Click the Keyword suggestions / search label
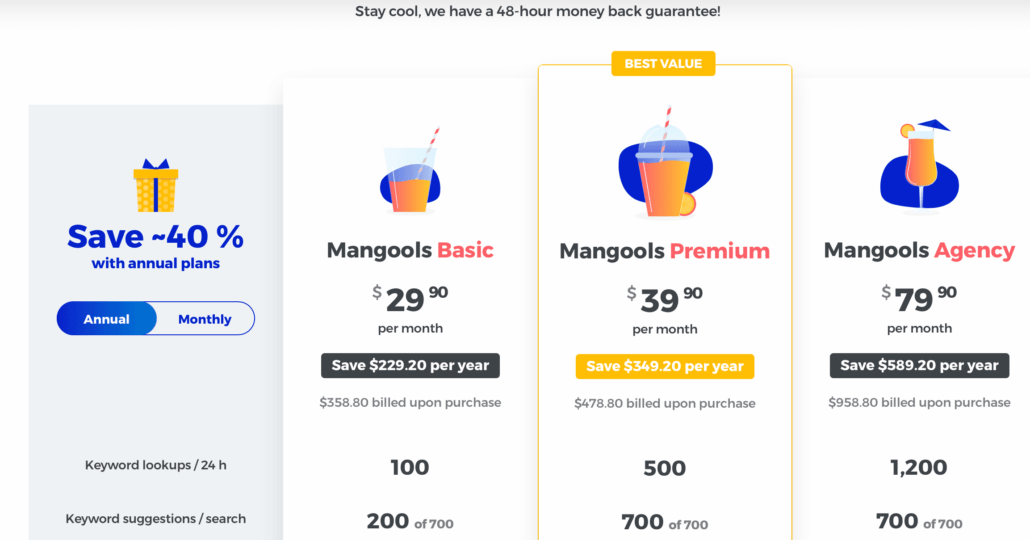The image size is (1030, 540). 156,518
